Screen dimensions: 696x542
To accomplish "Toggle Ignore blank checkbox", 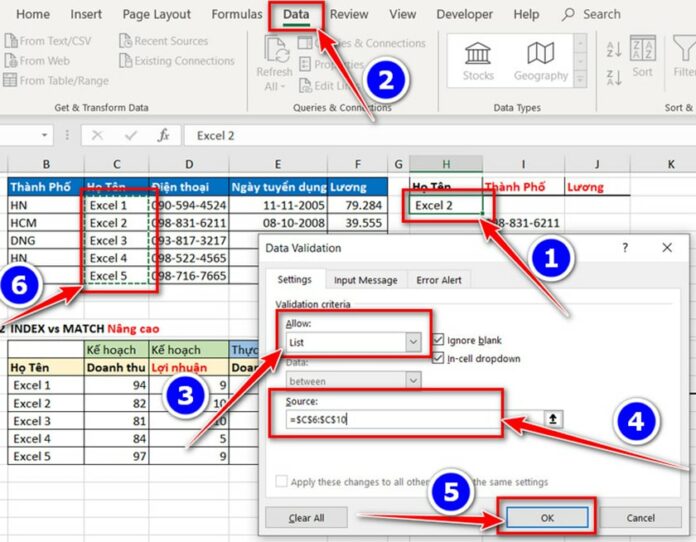I will pos(438,340).
